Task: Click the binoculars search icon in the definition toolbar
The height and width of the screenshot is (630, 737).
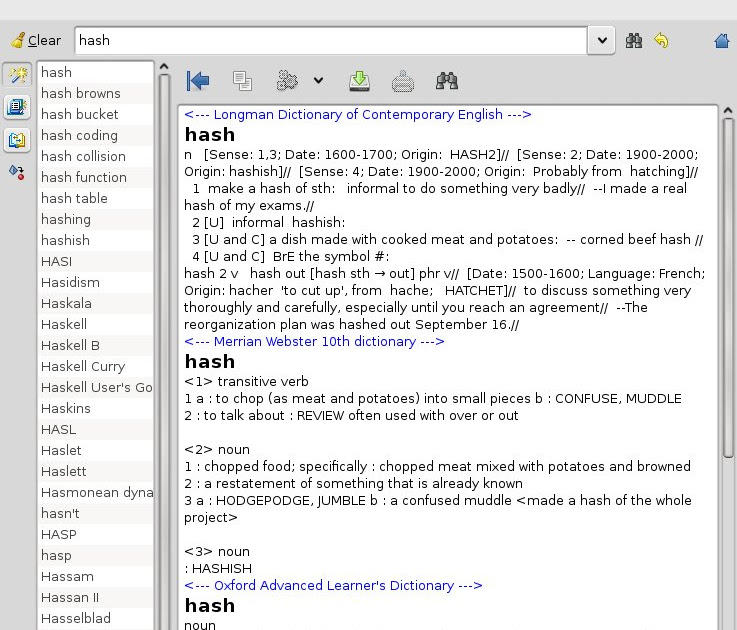Action: 447,81
